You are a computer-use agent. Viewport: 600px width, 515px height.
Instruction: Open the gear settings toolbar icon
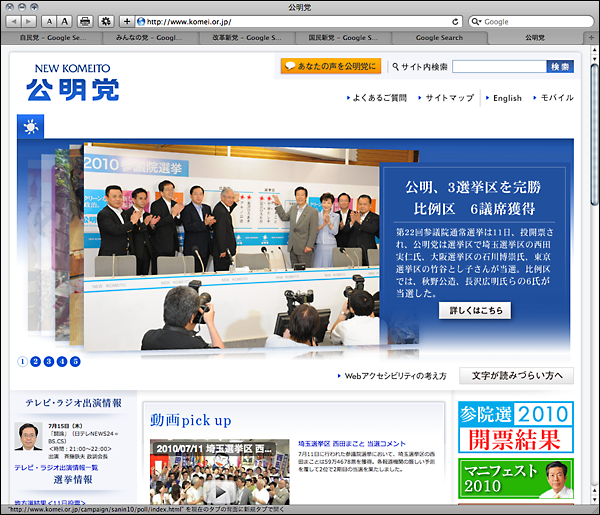tap(105, 21)
